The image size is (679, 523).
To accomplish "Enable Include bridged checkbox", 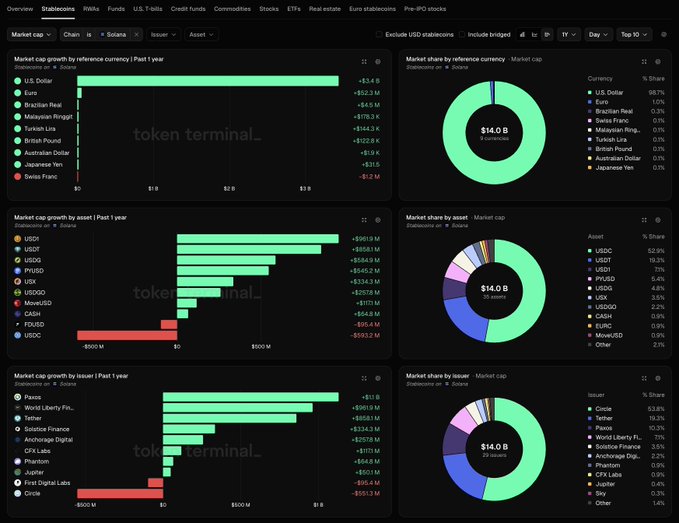I will click(462, 35).
